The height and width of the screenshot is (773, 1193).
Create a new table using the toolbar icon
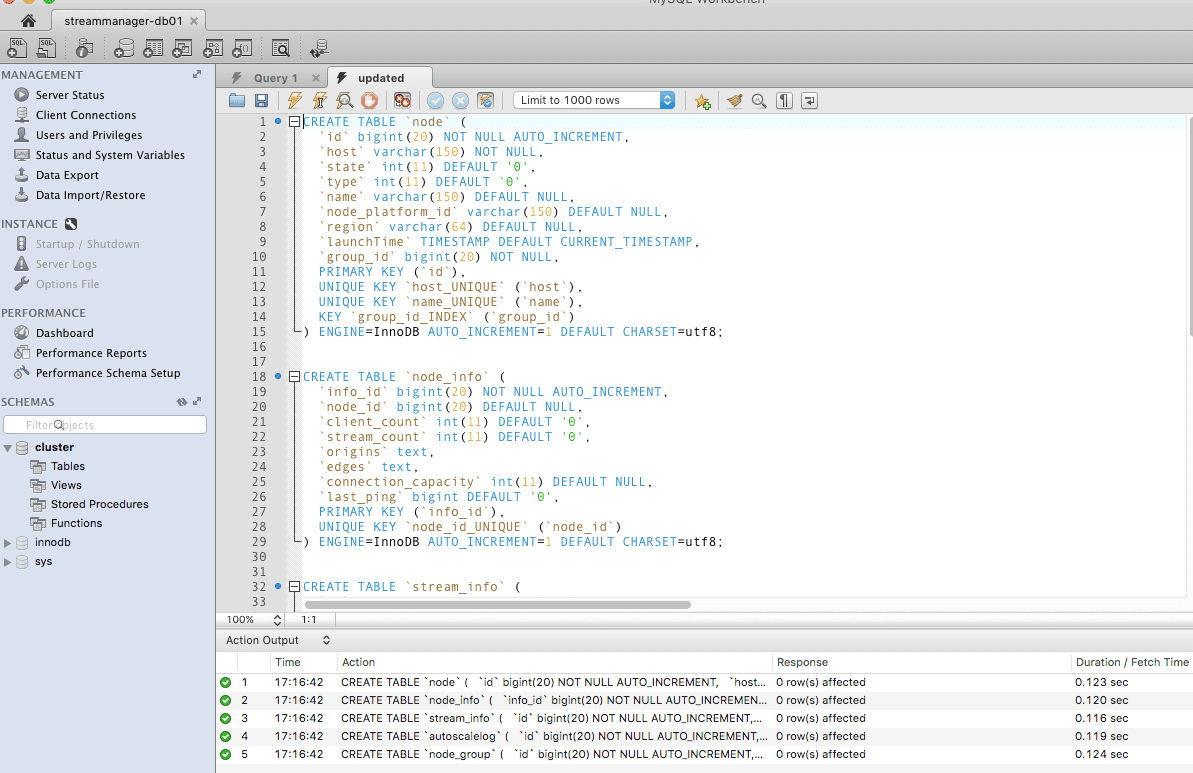click(x=153, y=47)
